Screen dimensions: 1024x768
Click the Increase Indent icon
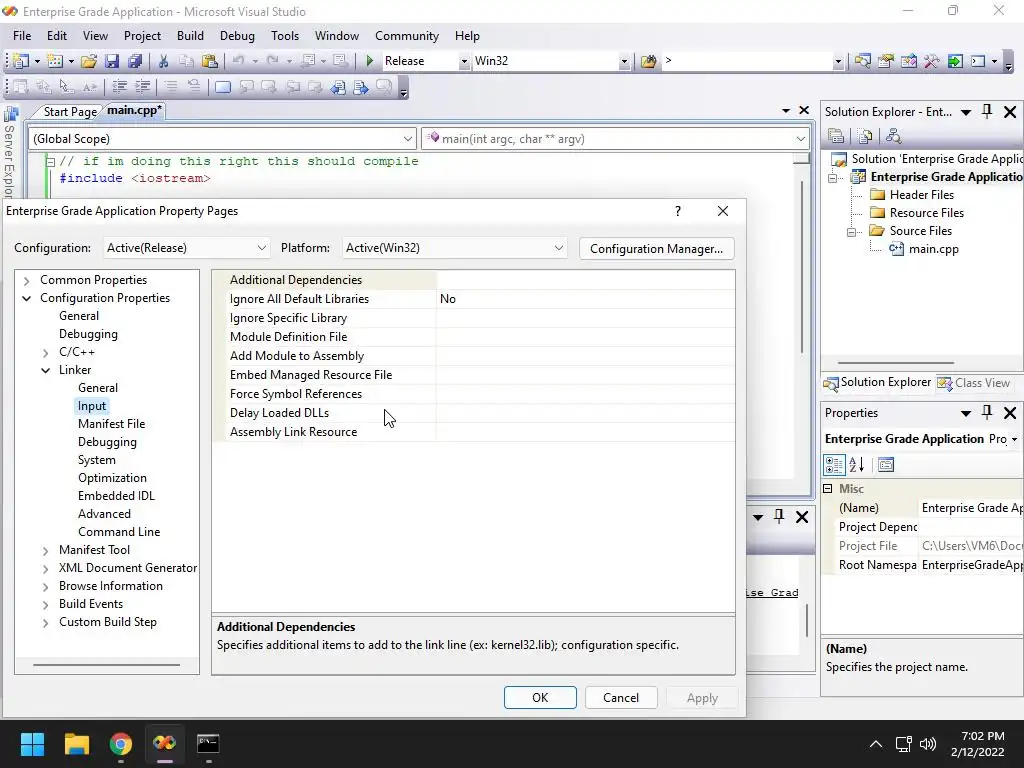click(142, 86)
